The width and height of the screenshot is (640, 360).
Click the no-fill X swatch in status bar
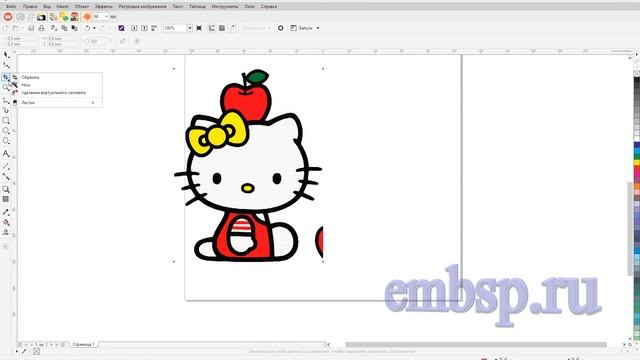[x=36, y=351]
